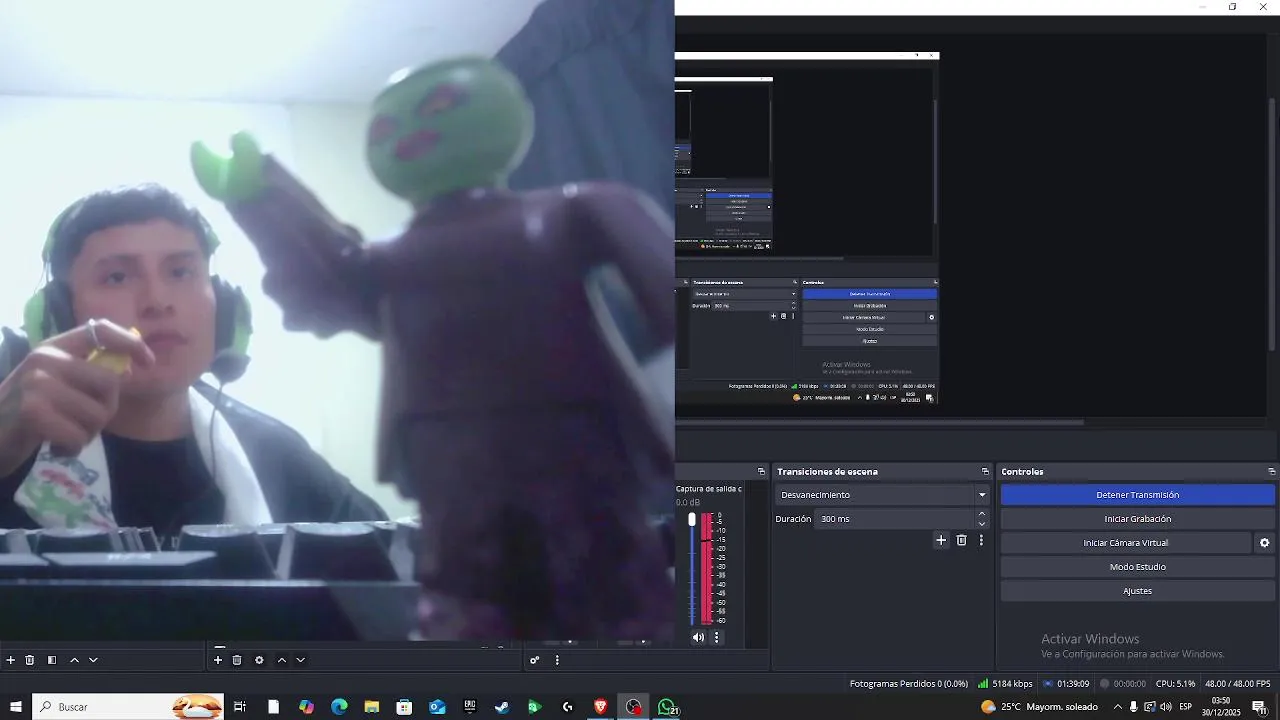1280x720 pixels.
Task: Add a new scene with the scene toolbar plus
Action: click(11, 660)
